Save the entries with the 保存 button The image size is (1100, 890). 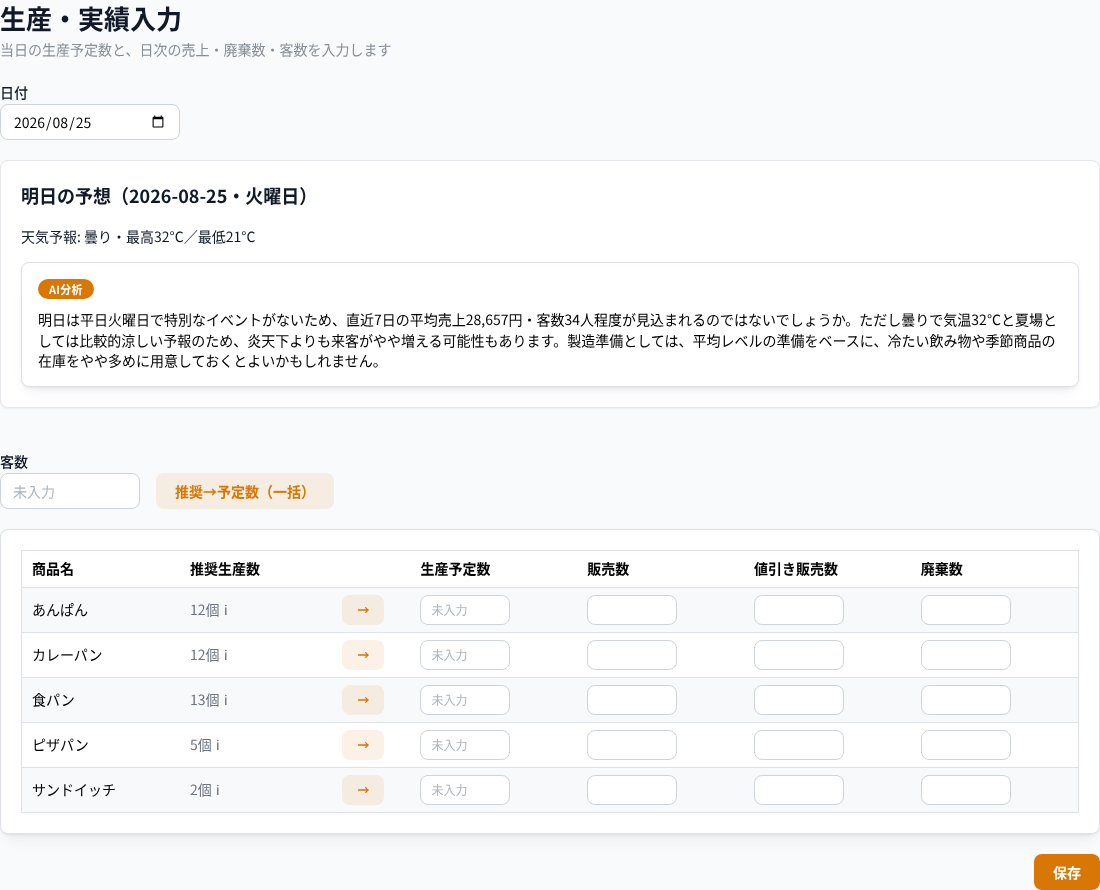point(1066,872)
